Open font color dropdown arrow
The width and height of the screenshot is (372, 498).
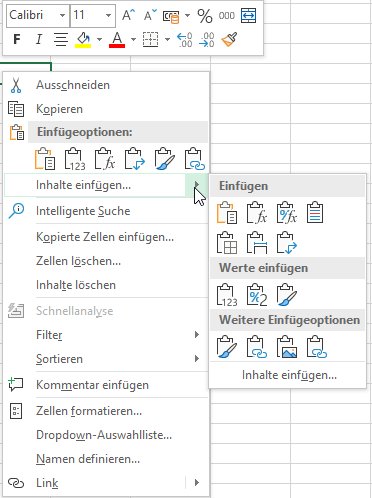pyautogui.click(x=133, y=40)
